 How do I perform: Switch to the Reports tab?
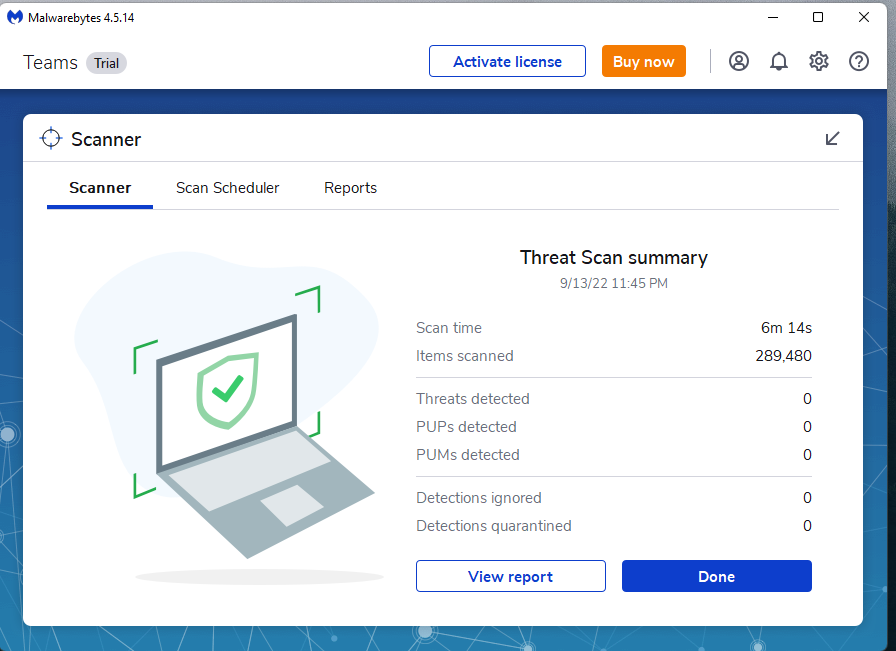(x=350, y=188)
